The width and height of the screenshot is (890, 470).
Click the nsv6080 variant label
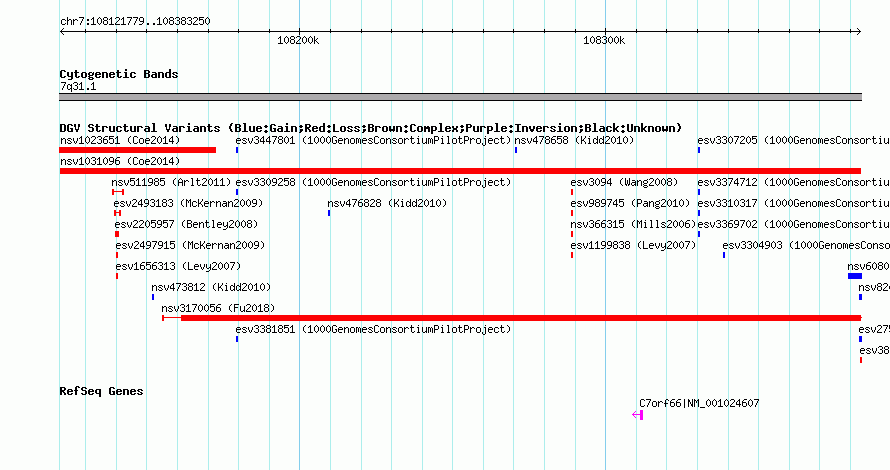[868, 266]
